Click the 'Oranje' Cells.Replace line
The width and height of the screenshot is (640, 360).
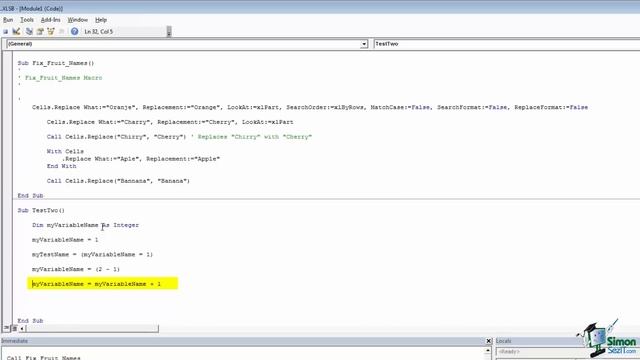pos(310,107)
